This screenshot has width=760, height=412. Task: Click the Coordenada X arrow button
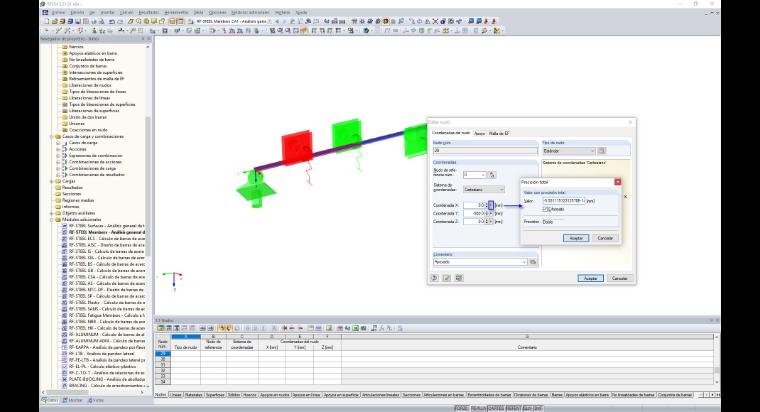coord(491,206)
